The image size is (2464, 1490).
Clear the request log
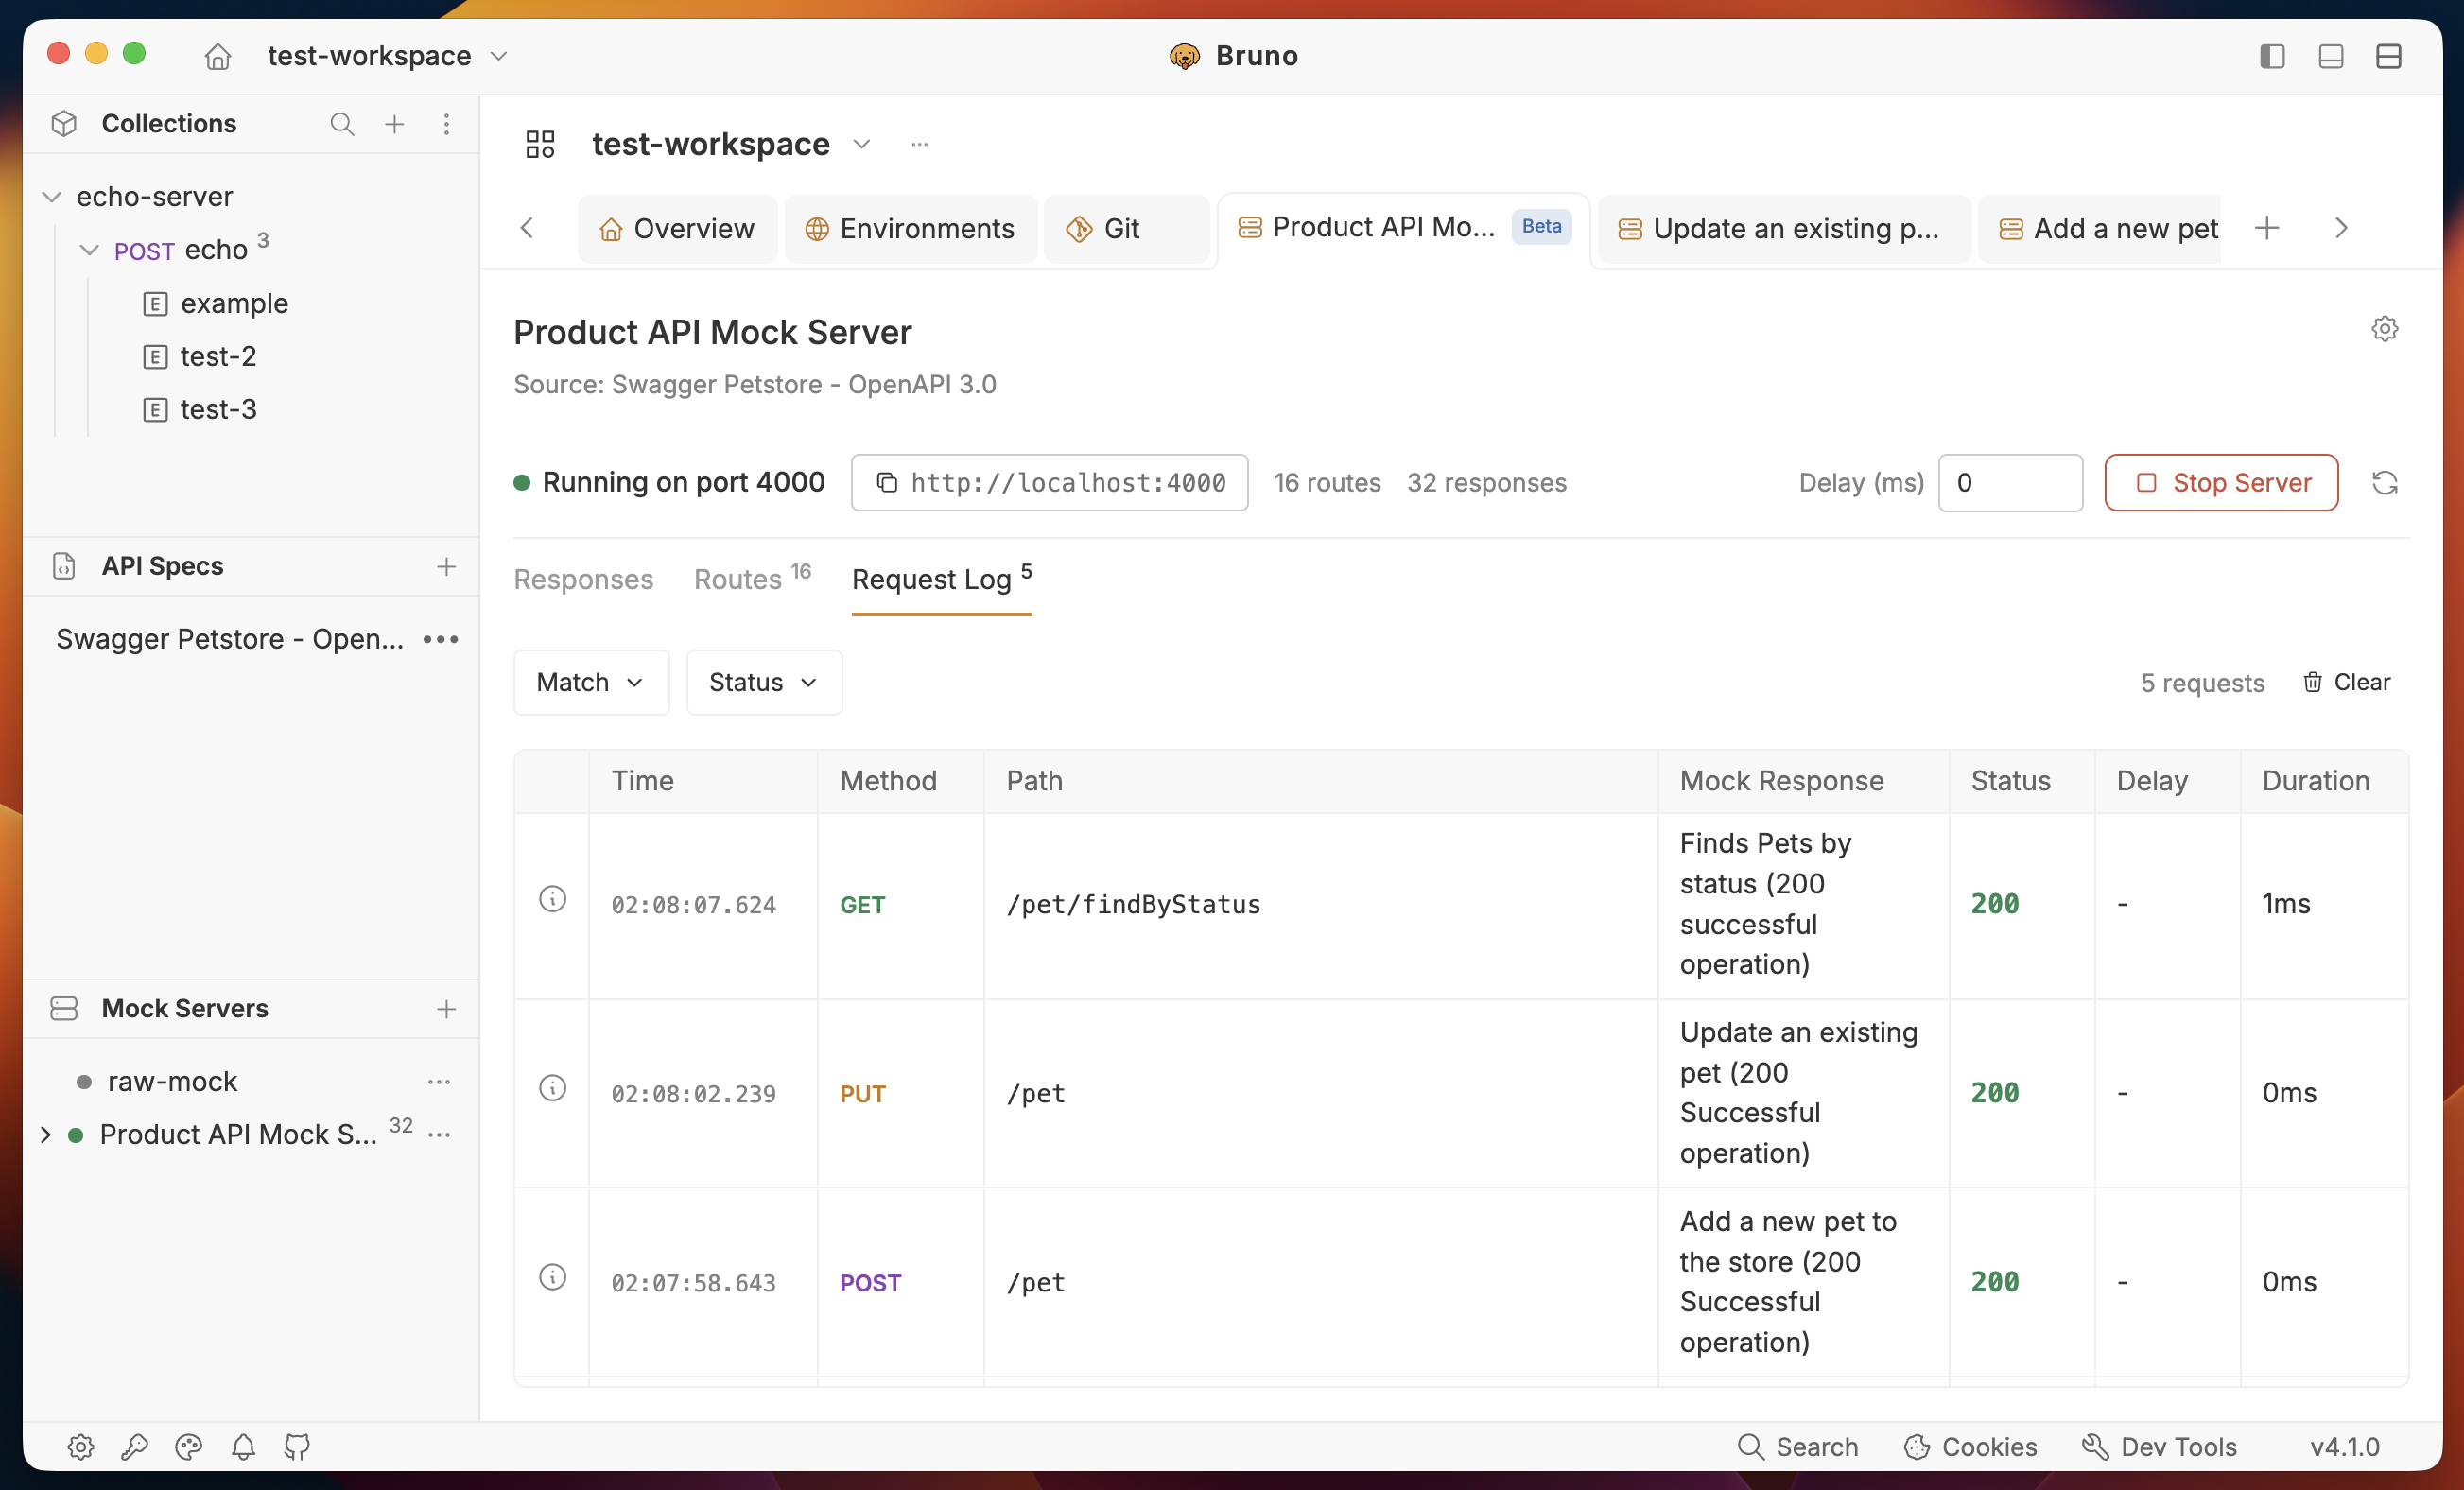coord(2345,683)
